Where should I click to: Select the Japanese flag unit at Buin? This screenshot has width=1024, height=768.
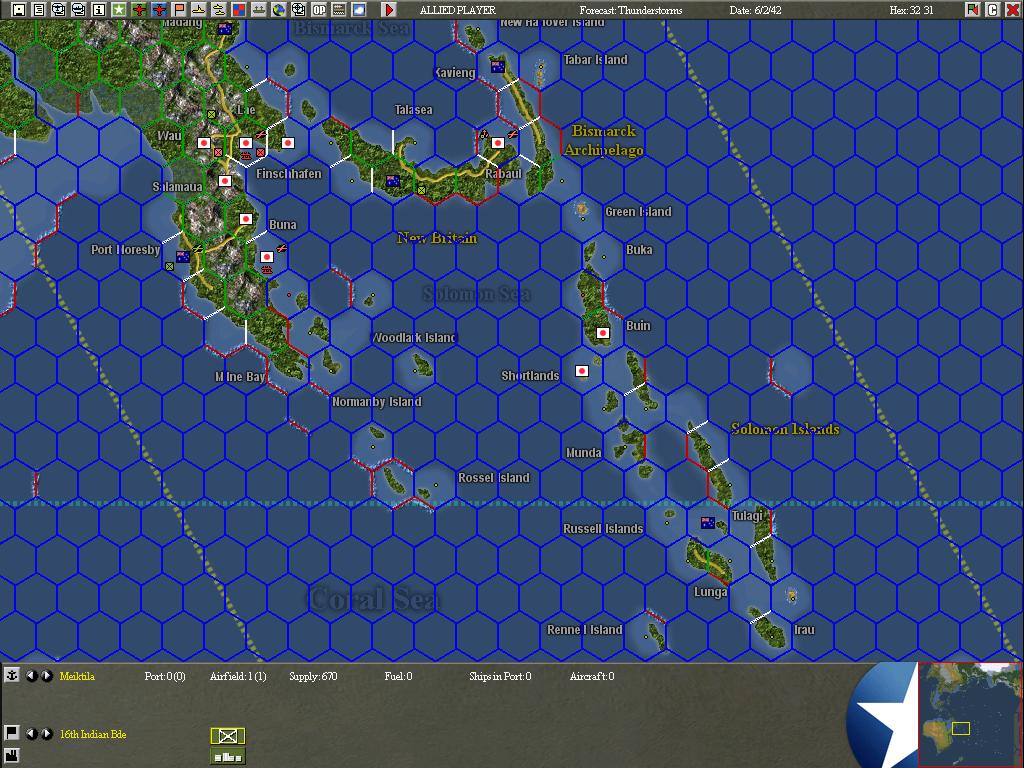click(603, 332)
